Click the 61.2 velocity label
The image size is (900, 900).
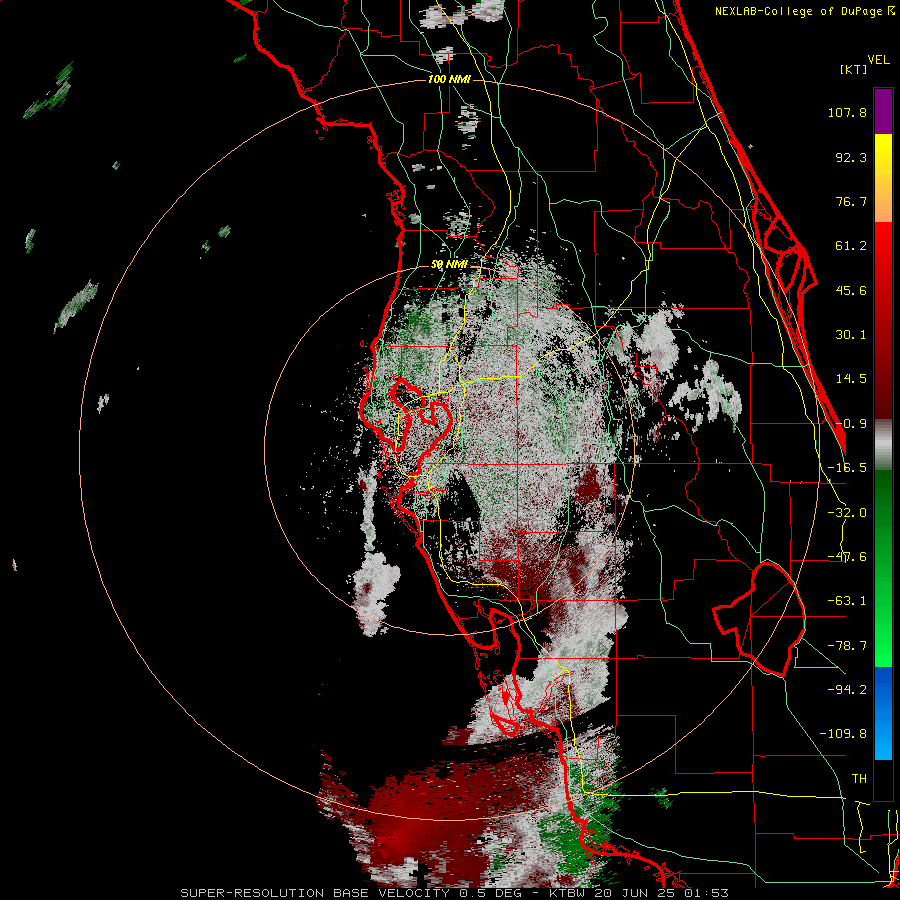point(851,246)
